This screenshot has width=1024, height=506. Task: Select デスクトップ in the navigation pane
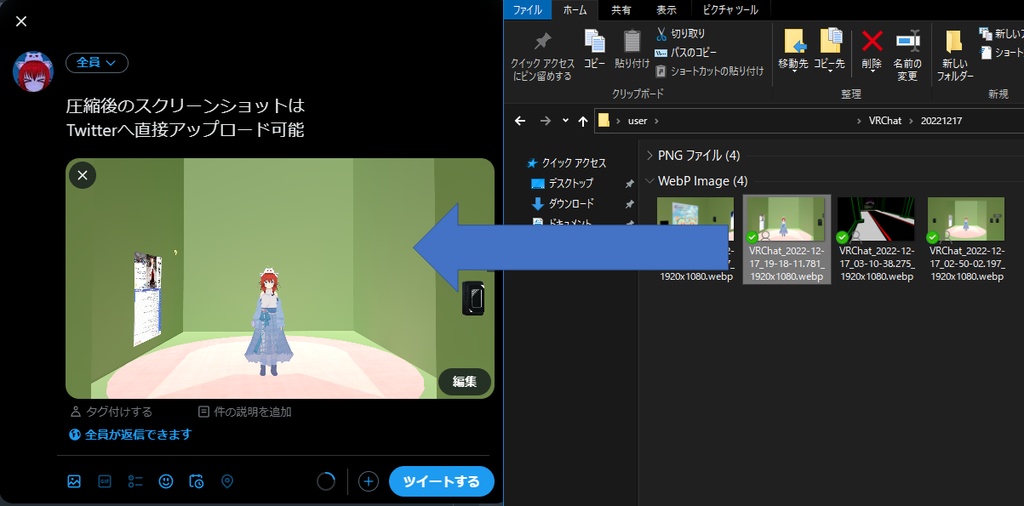(x=563, y=183)
